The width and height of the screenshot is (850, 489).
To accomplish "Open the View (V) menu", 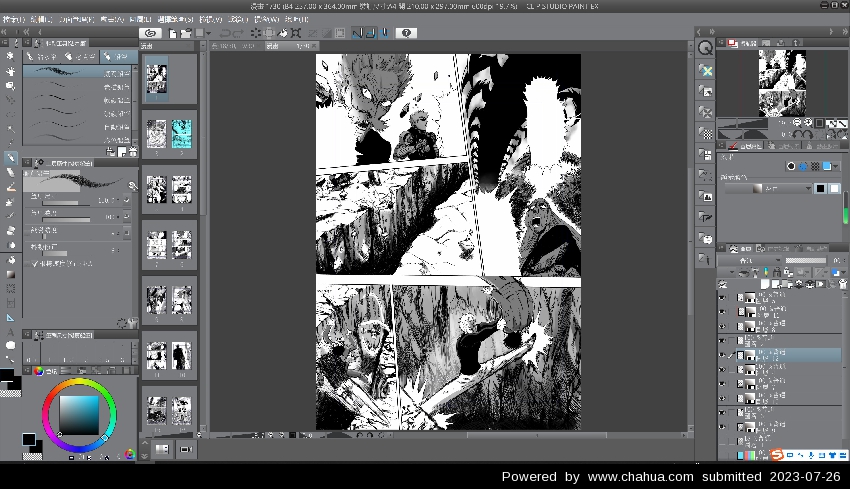I will pos(210,19).
